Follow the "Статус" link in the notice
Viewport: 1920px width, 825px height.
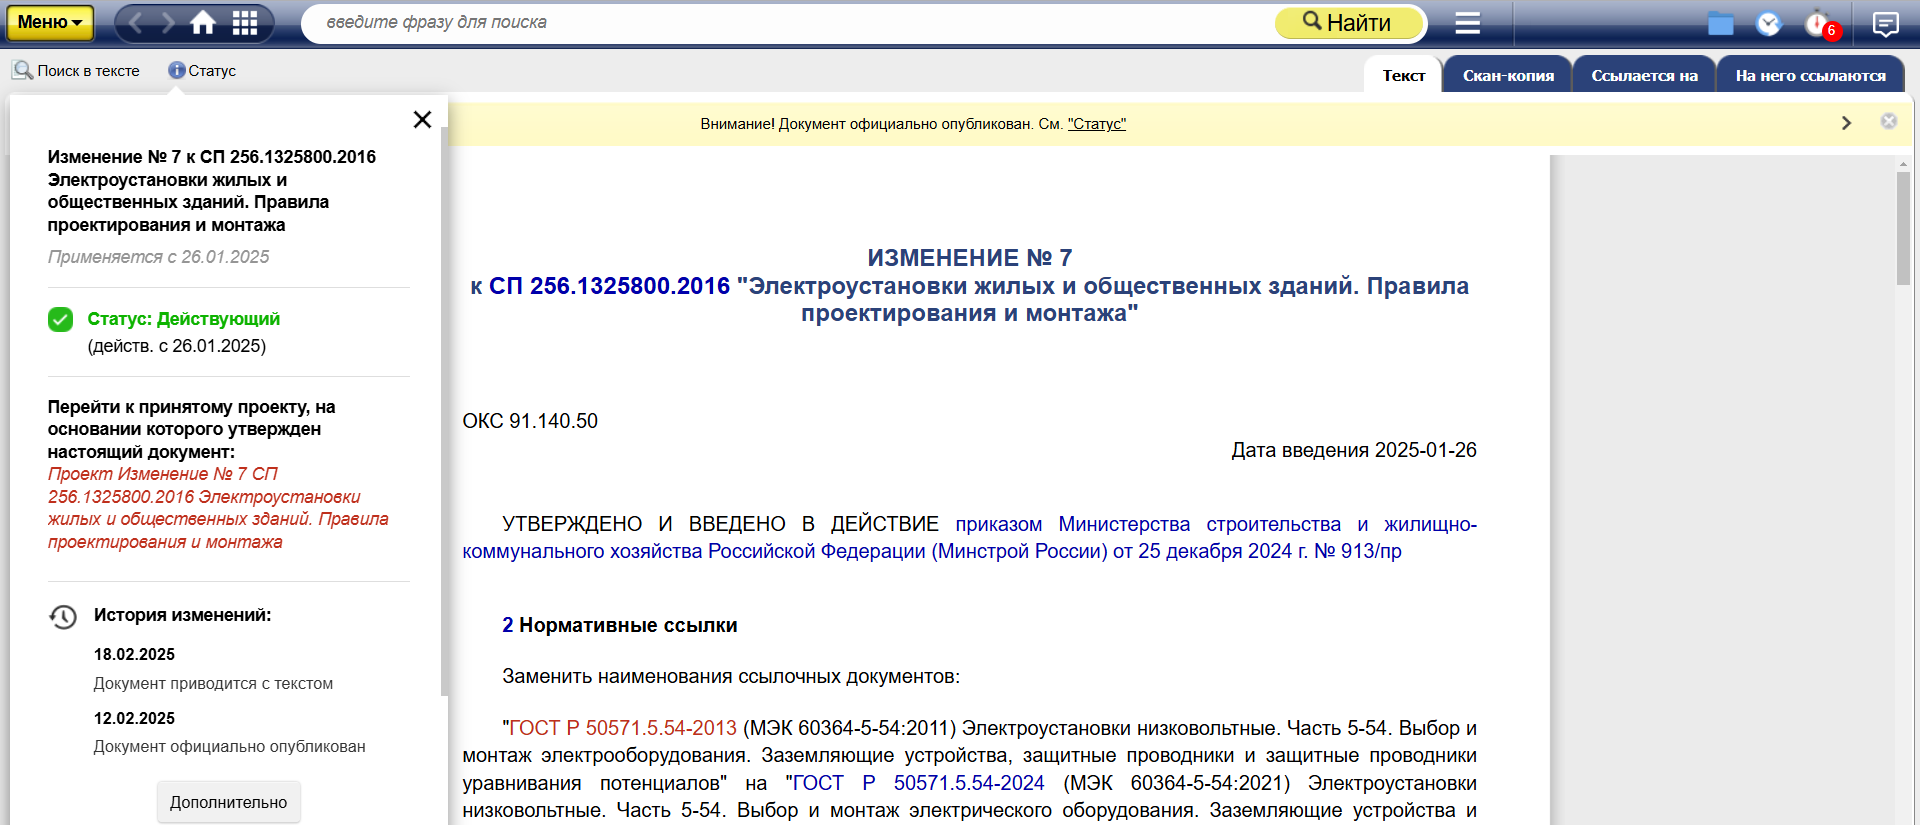pyautogui.click(x=1096, y=124)
